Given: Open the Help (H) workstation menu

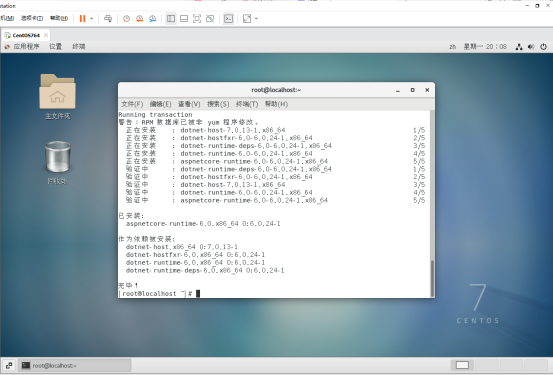Looking at the screenshot, I should [59, 18].
